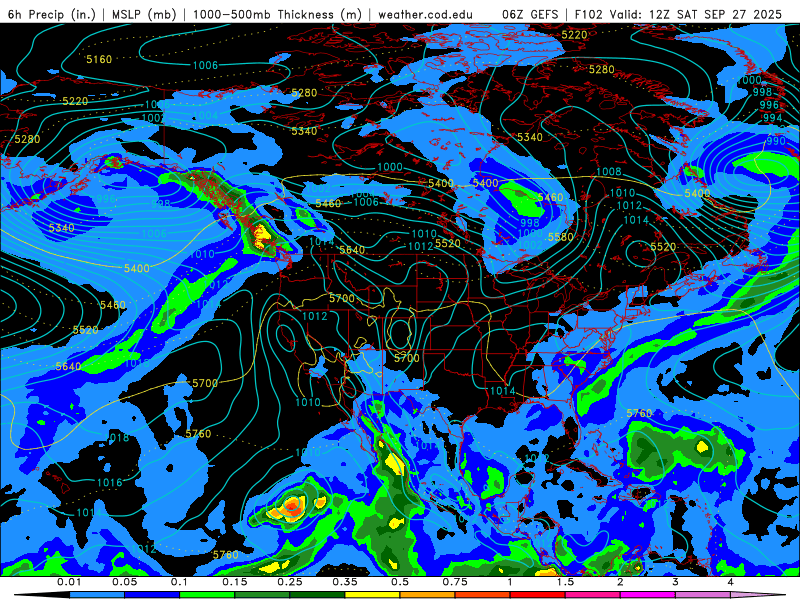The image size is (800, 600).
Task: Click the 1.5 legend value
Action: [565, 582]
